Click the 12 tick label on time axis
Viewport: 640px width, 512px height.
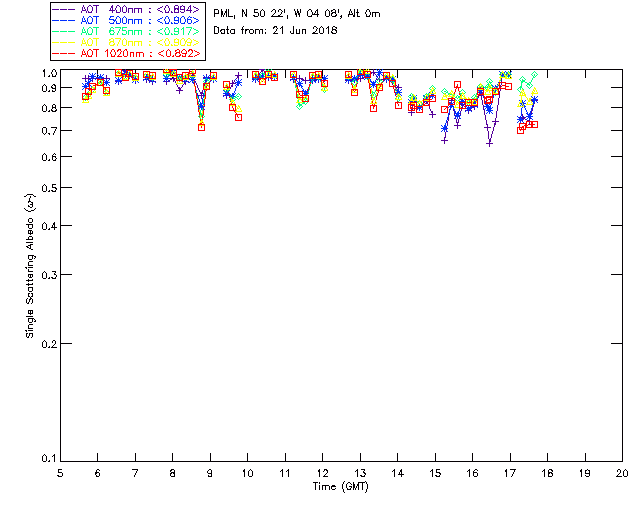coord(322,473)
